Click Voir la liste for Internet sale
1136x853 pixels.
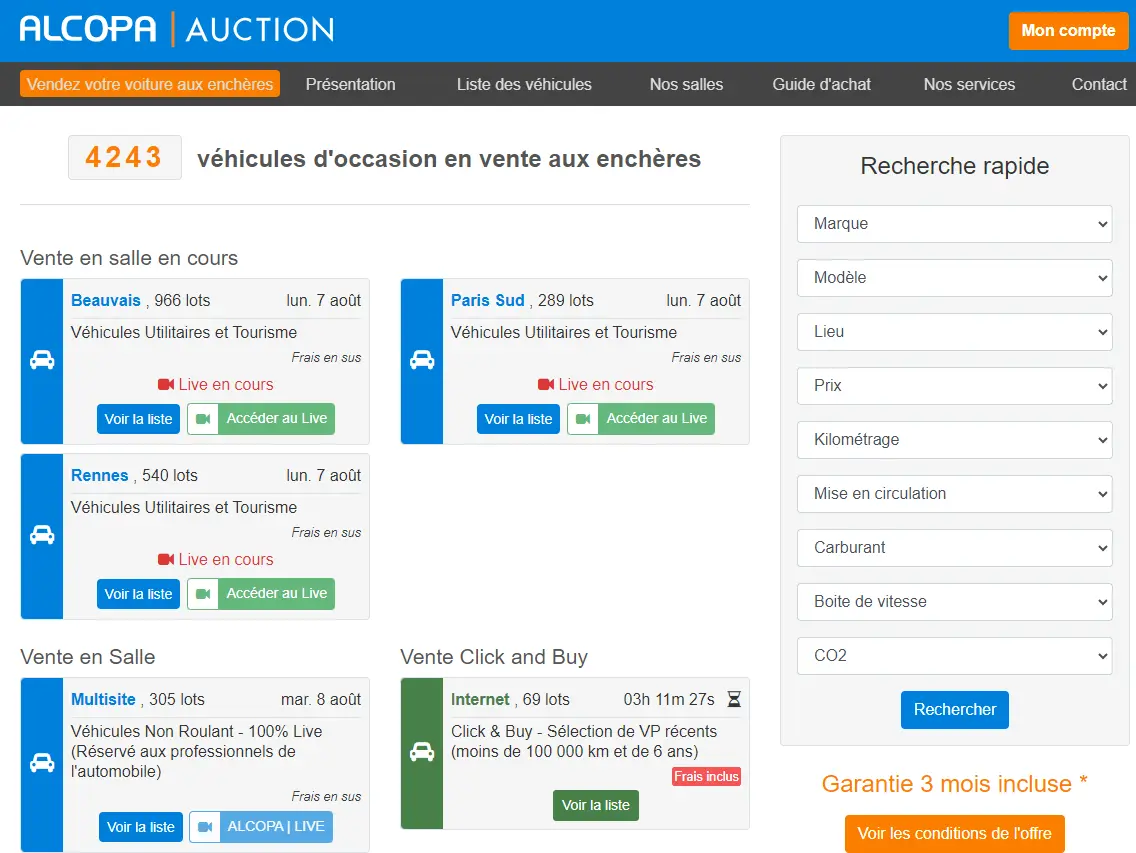click(596, 805)
